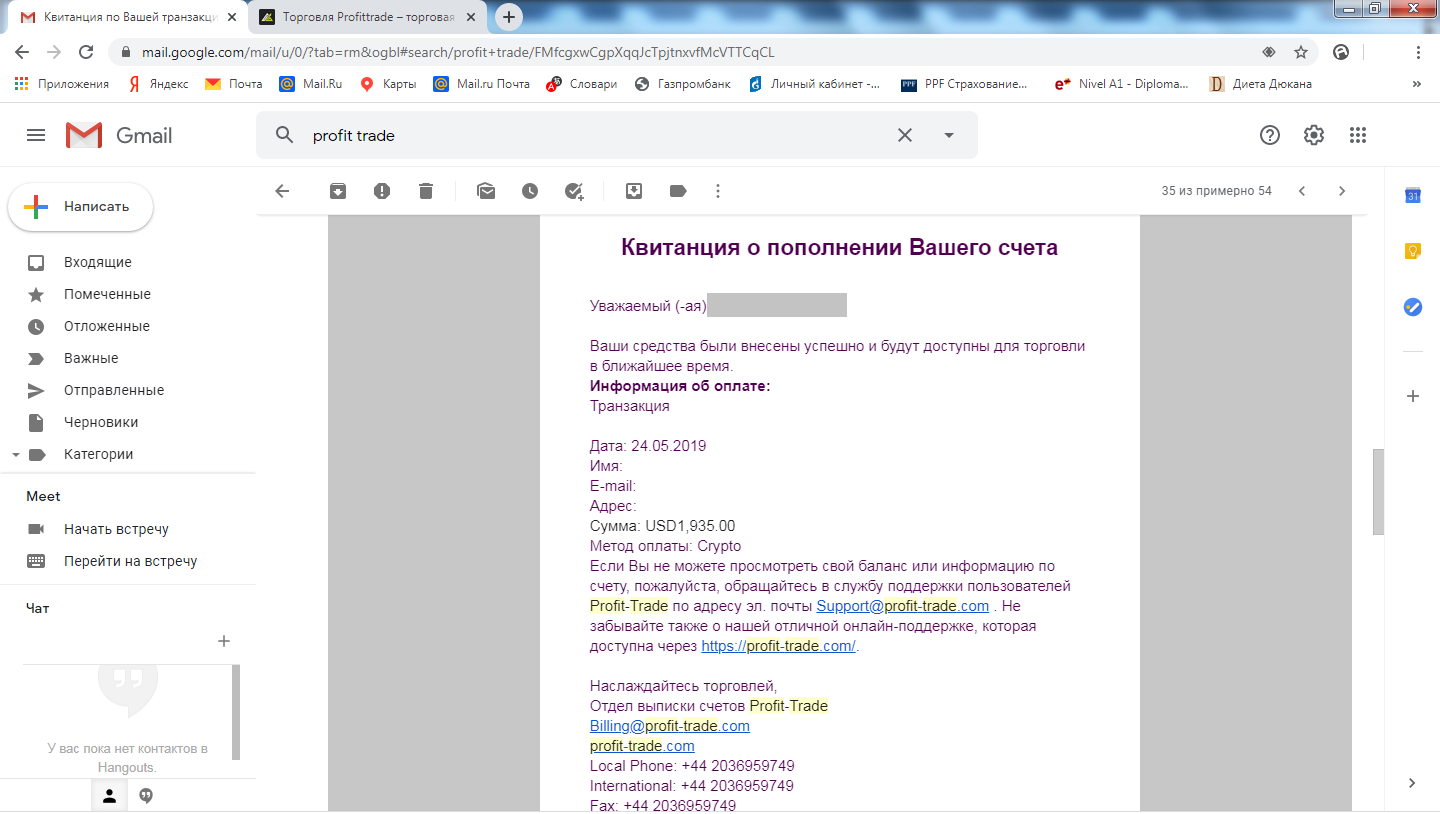Open the https://profit-trade.com/ link
The width and height of the screenshot is (1440, 814).
click(778, 646)
